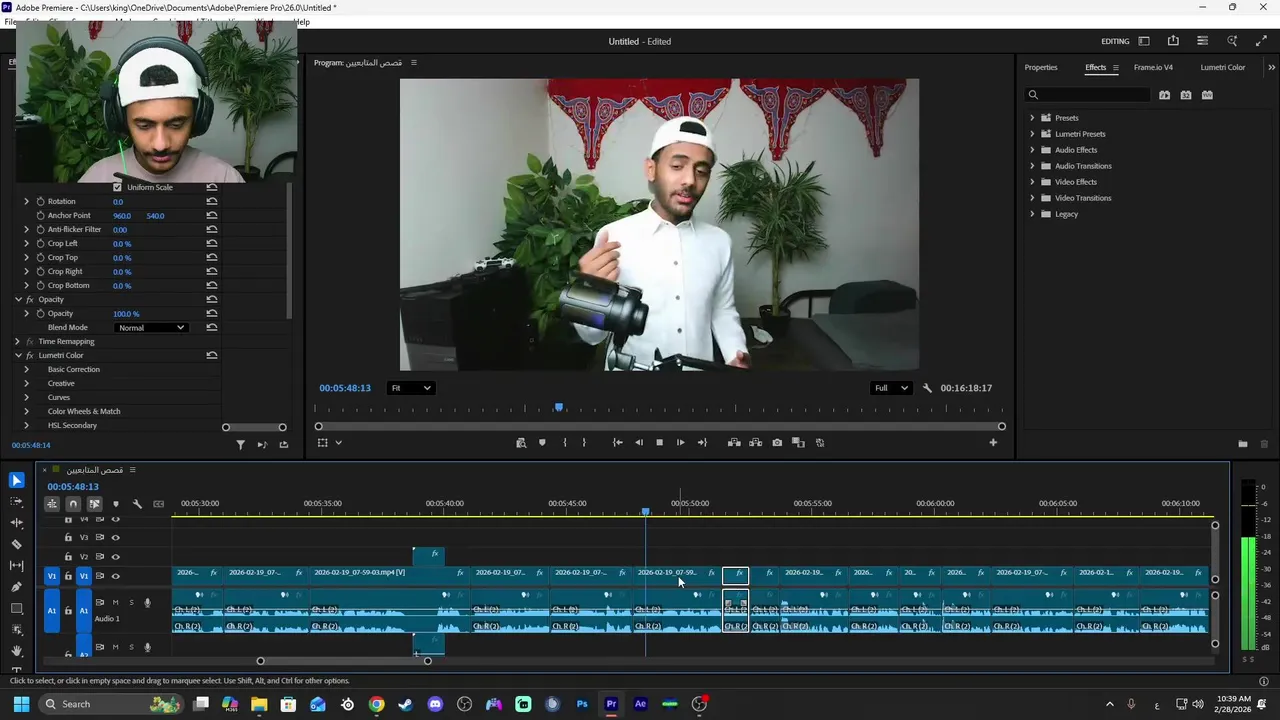Click YUV Effects filter icon
The height and width of the screenshot is (720, 1280).
[x=1207, y=95]
